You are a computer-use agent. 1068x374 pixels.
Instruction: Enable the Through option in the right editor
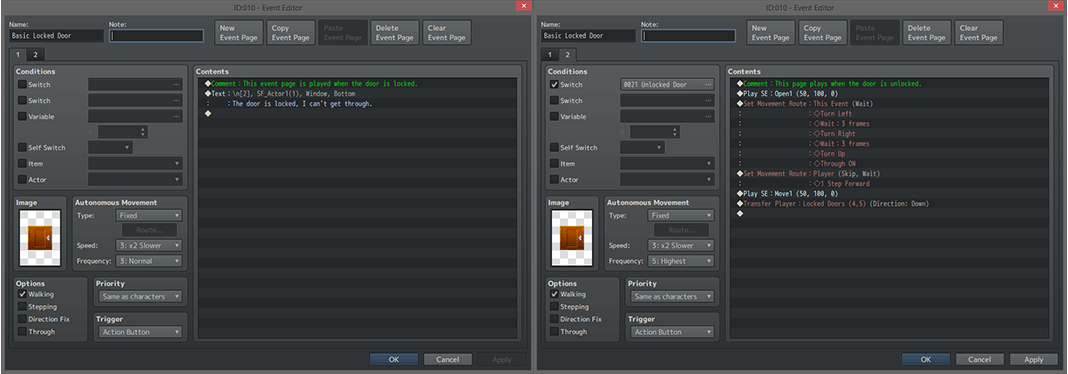[x=554, y=332]
